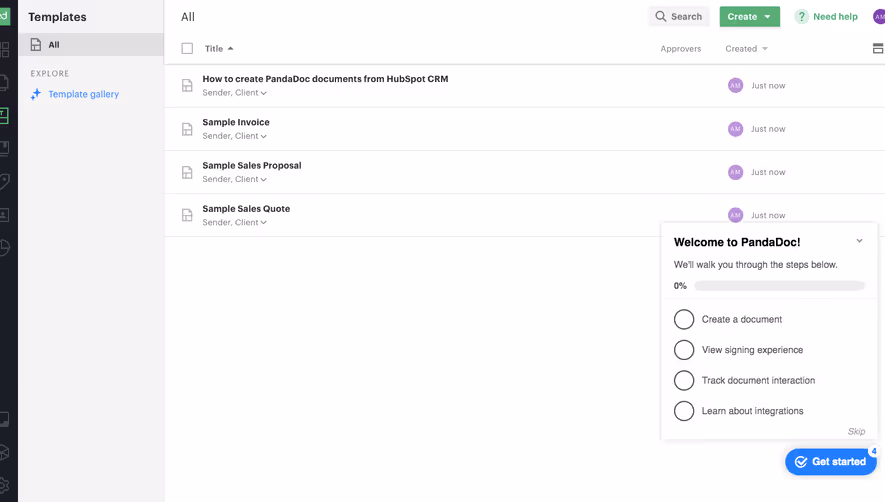Open How to create PandaDoc documents from HubSpot CRM
885x502 pixels.
(325, 79)
